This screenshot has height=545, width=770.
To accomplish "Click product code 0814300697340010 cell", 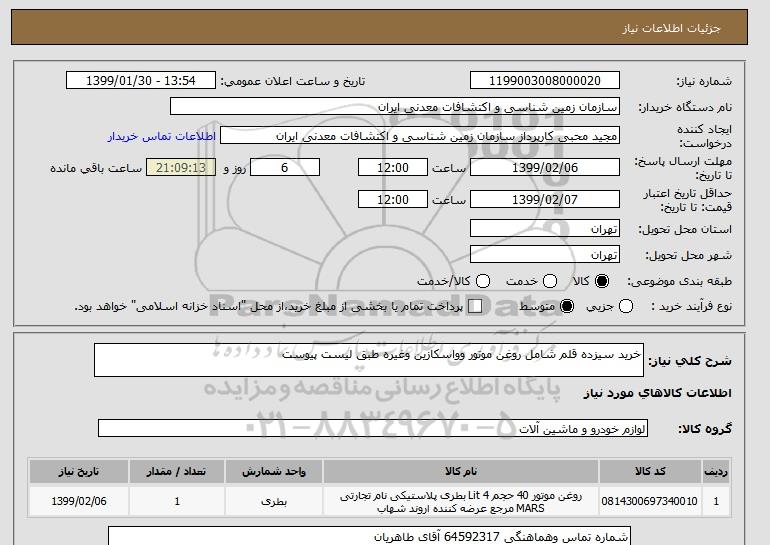I will pyautogui.click(x=650, y=501).
